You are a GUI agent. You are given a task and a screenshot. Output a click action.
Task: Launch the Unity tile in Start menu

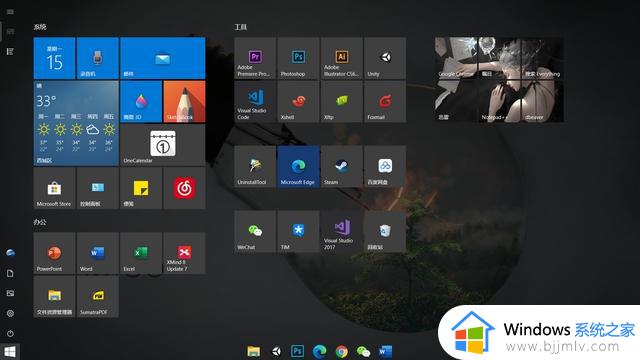385,58
